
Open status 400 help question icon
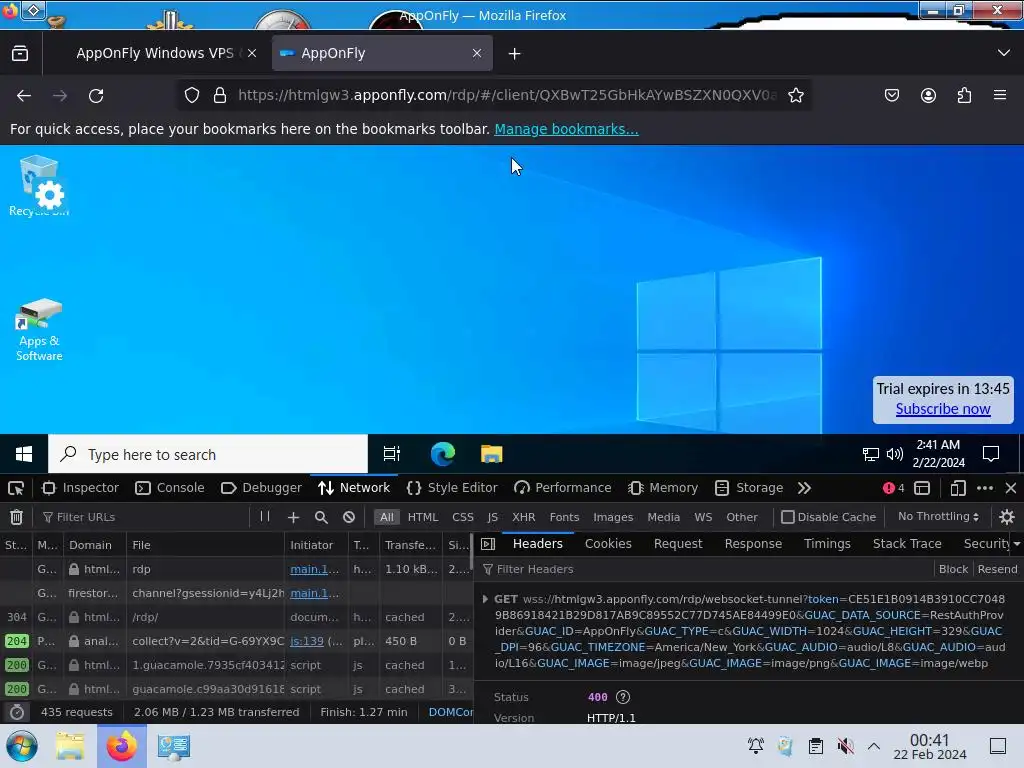click(622, 697)
